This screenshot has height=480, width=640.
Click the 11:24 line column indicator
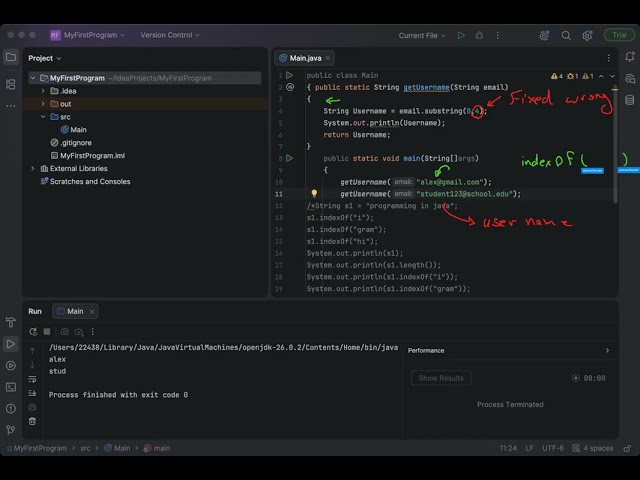tap(508, 448)
